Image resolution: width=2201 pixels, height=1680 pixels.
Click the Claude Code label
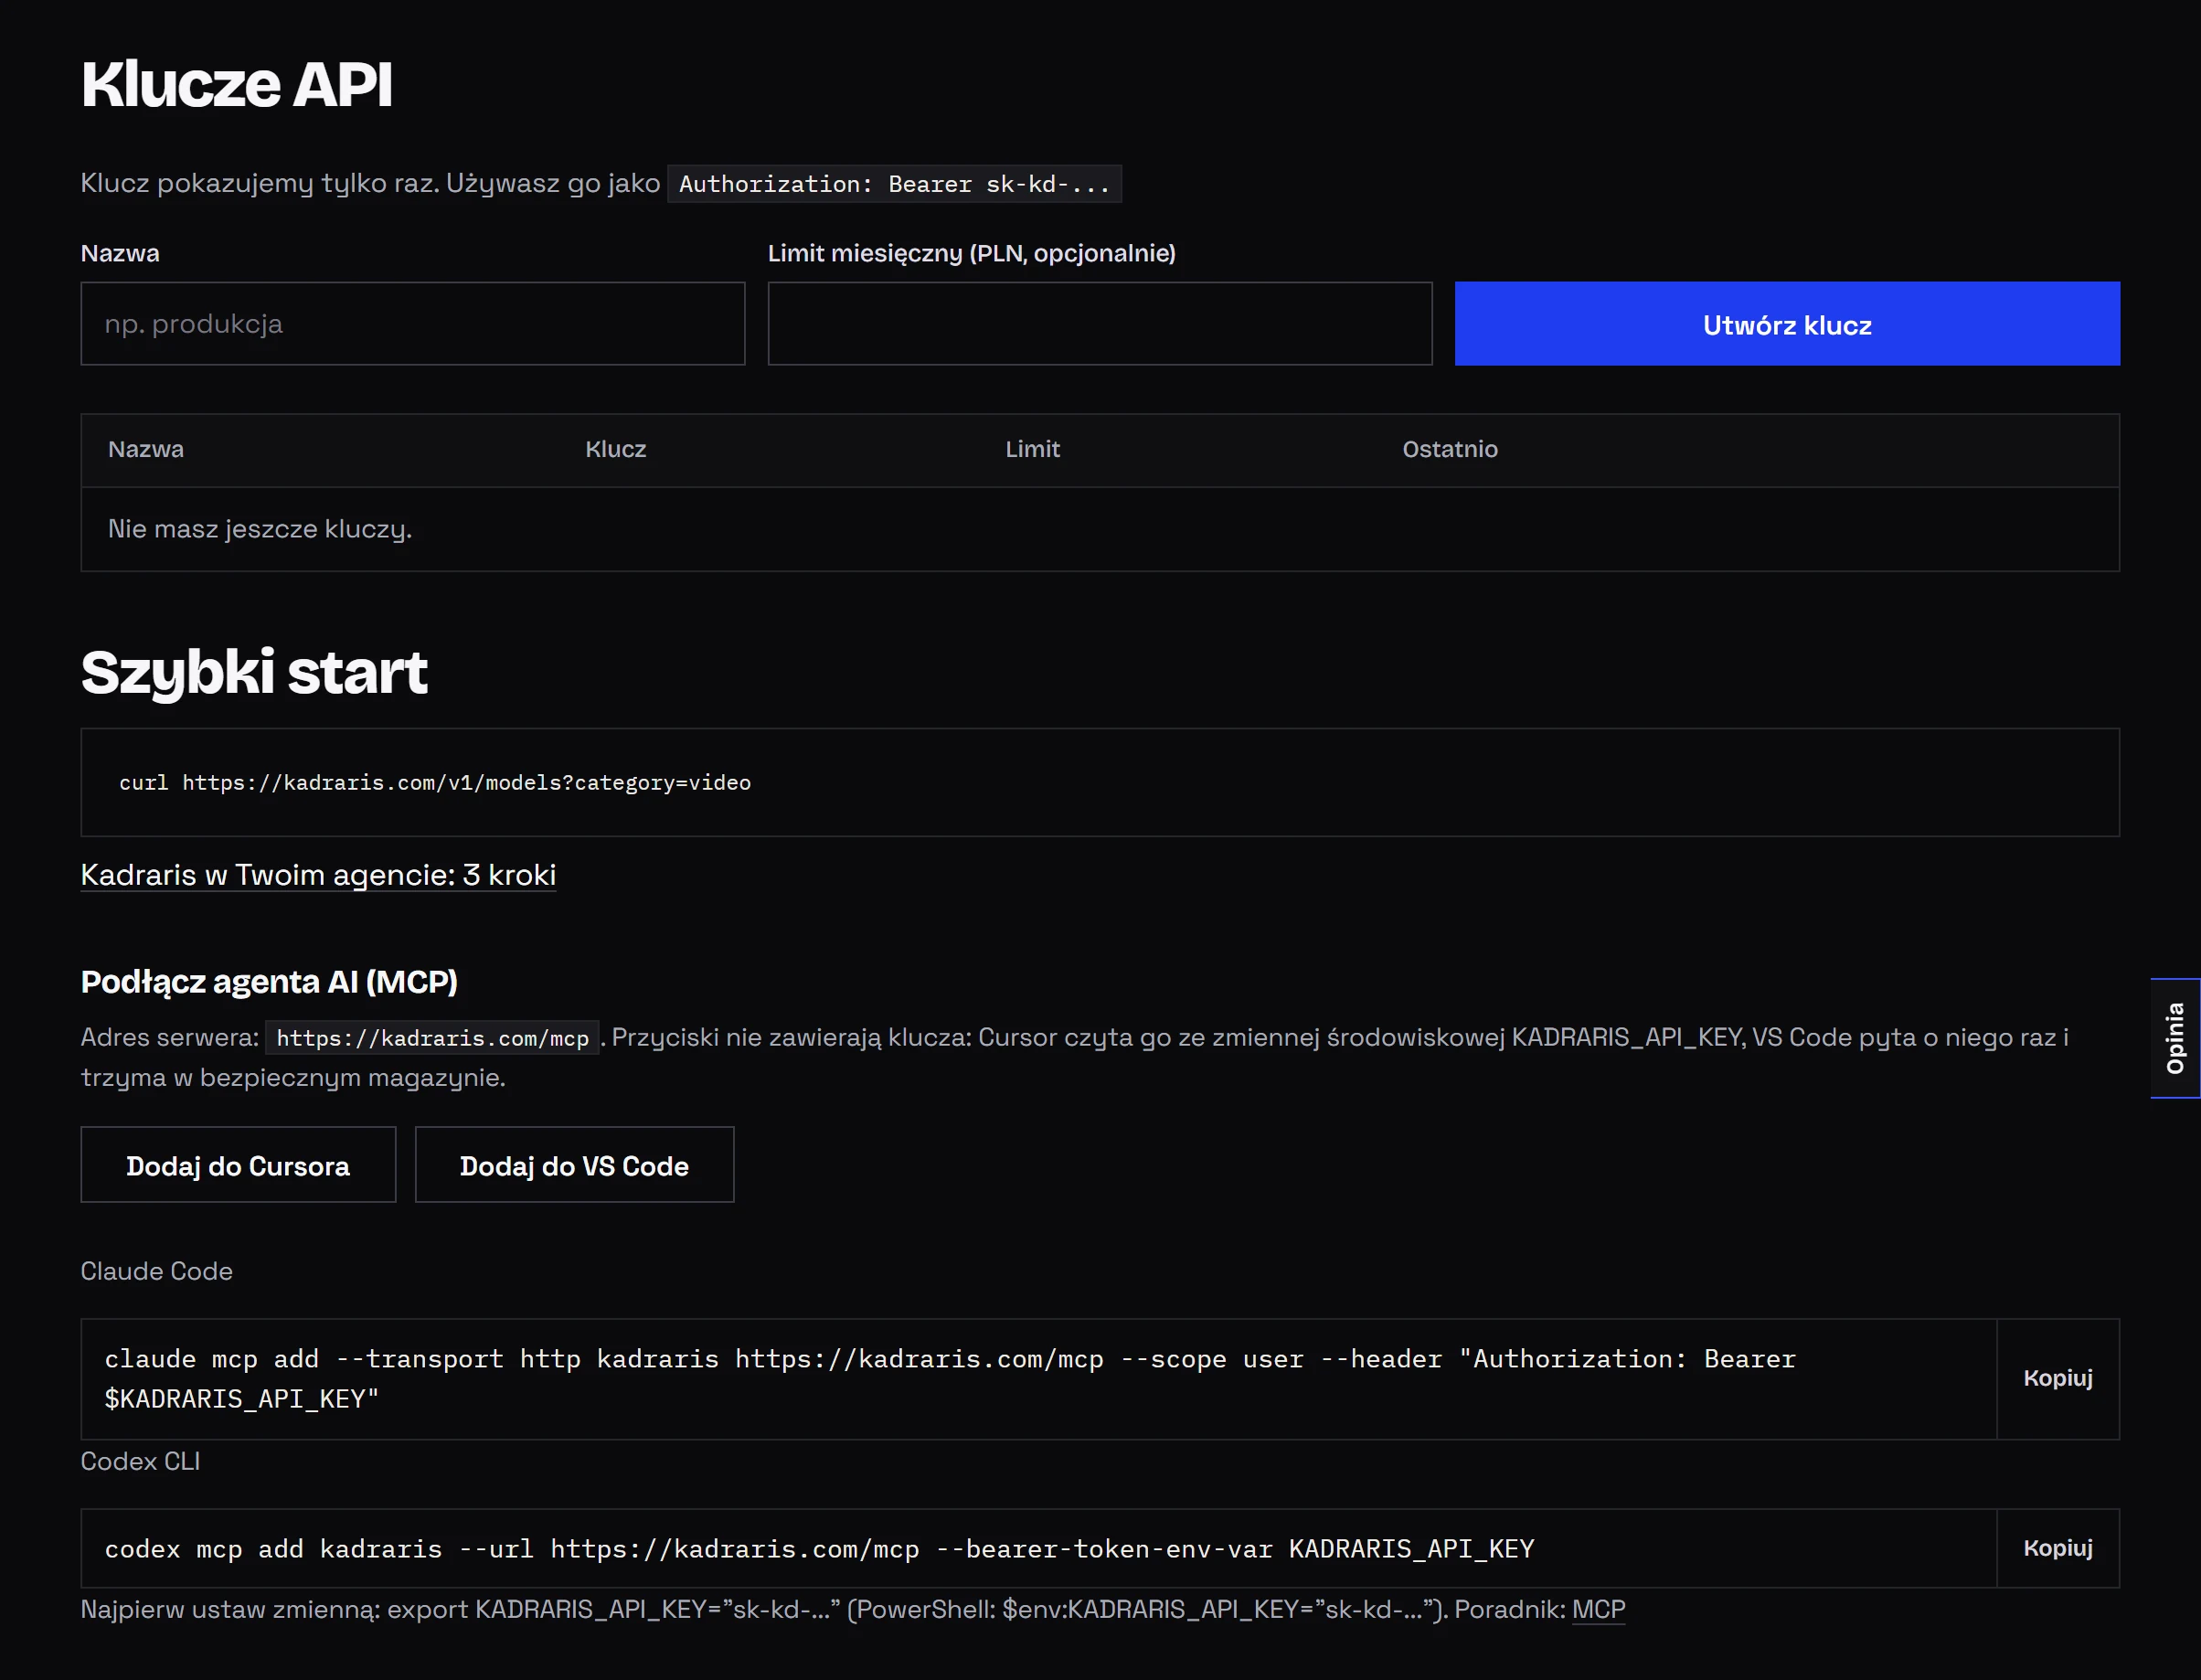(157, 1271)
